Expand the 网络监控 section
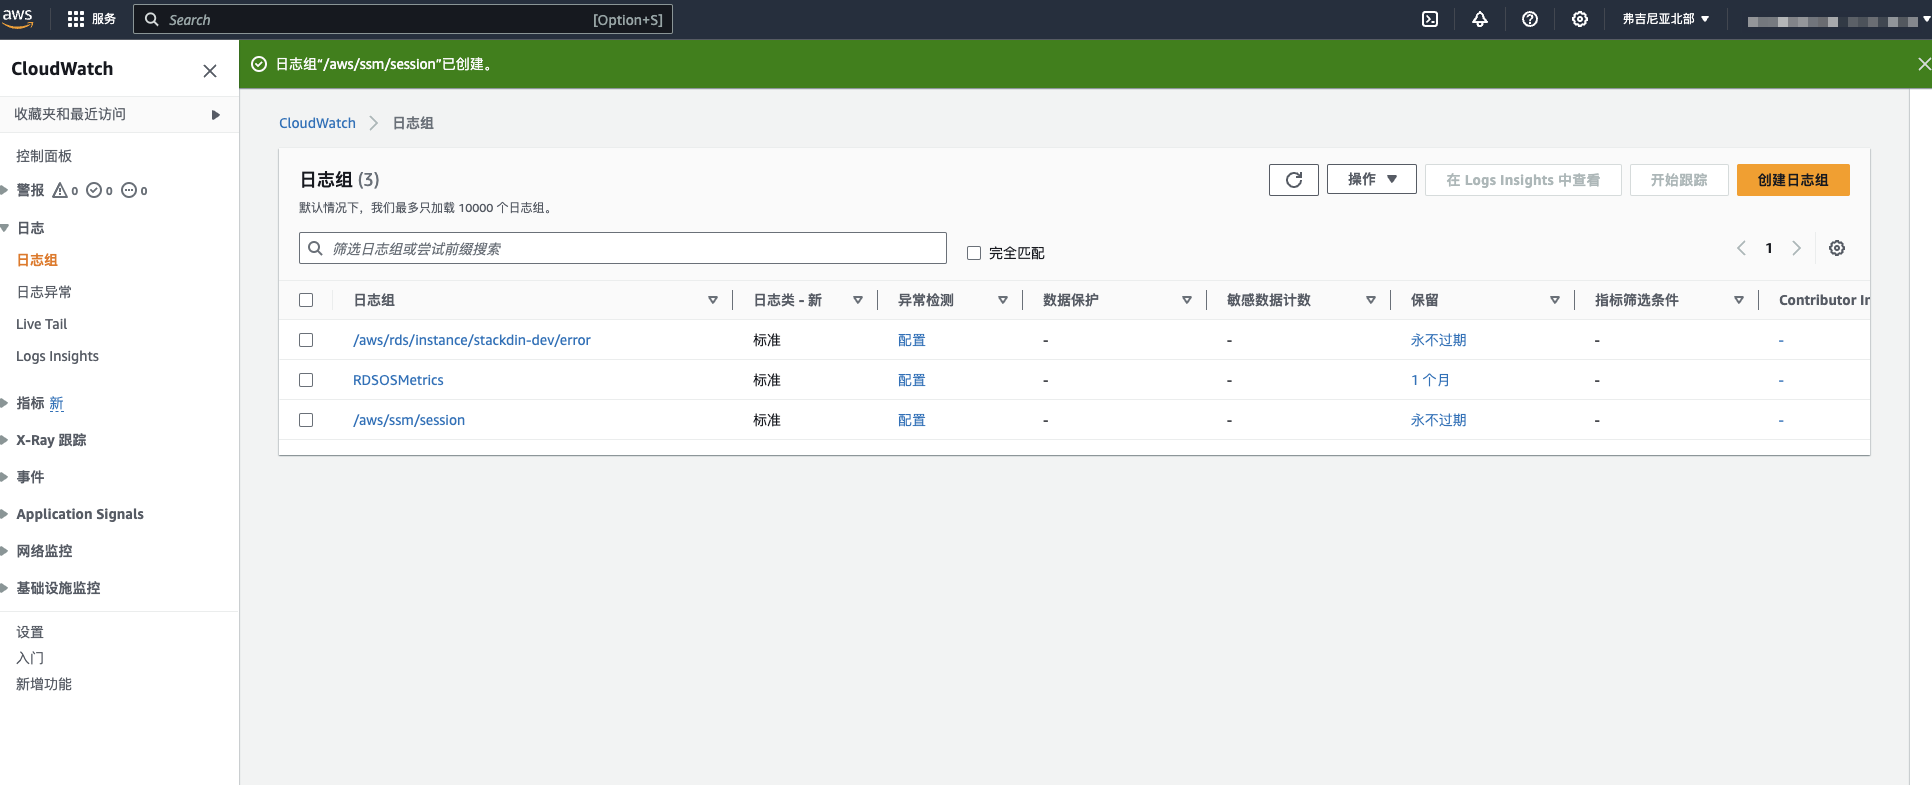This screenshot has height=785, width=1932. coord(4,551)
